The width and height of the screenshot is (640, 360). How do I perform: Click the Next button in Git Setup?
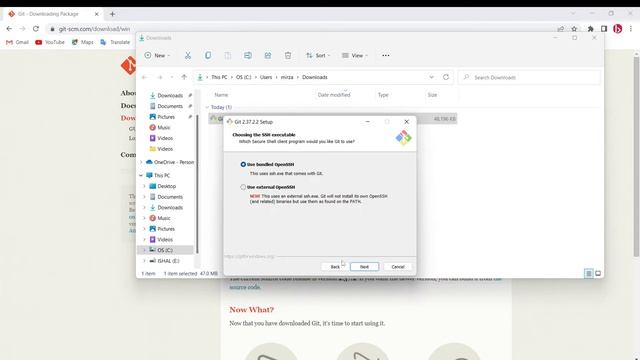[364, 267]
